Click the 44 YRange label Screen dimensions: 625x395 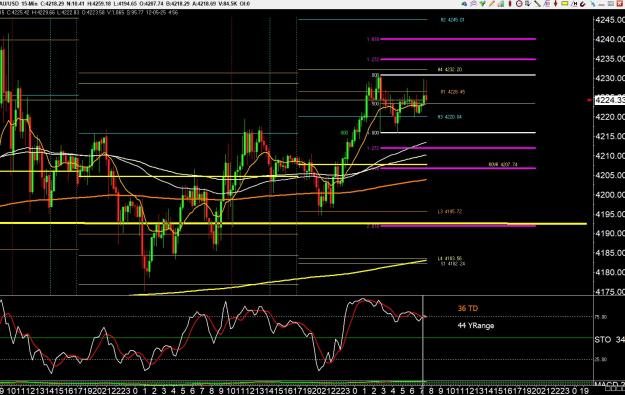coord(476,326)
